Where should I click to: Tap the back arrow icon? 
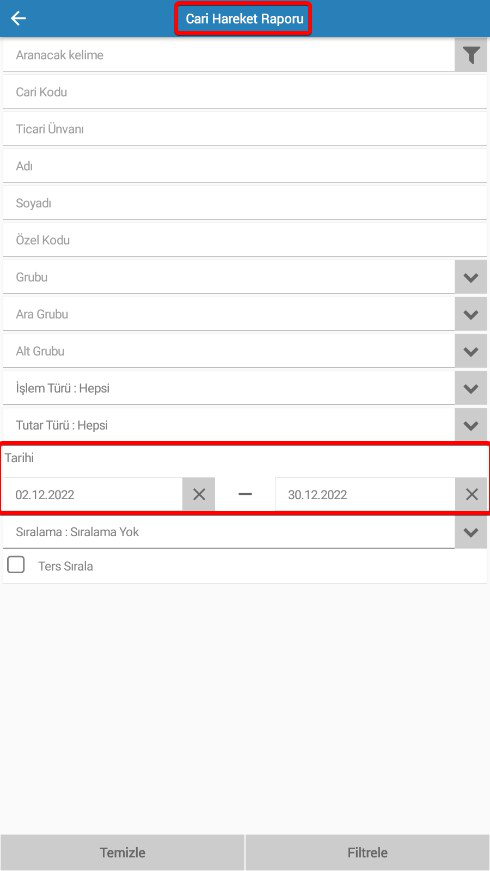(x=18, y=18)
